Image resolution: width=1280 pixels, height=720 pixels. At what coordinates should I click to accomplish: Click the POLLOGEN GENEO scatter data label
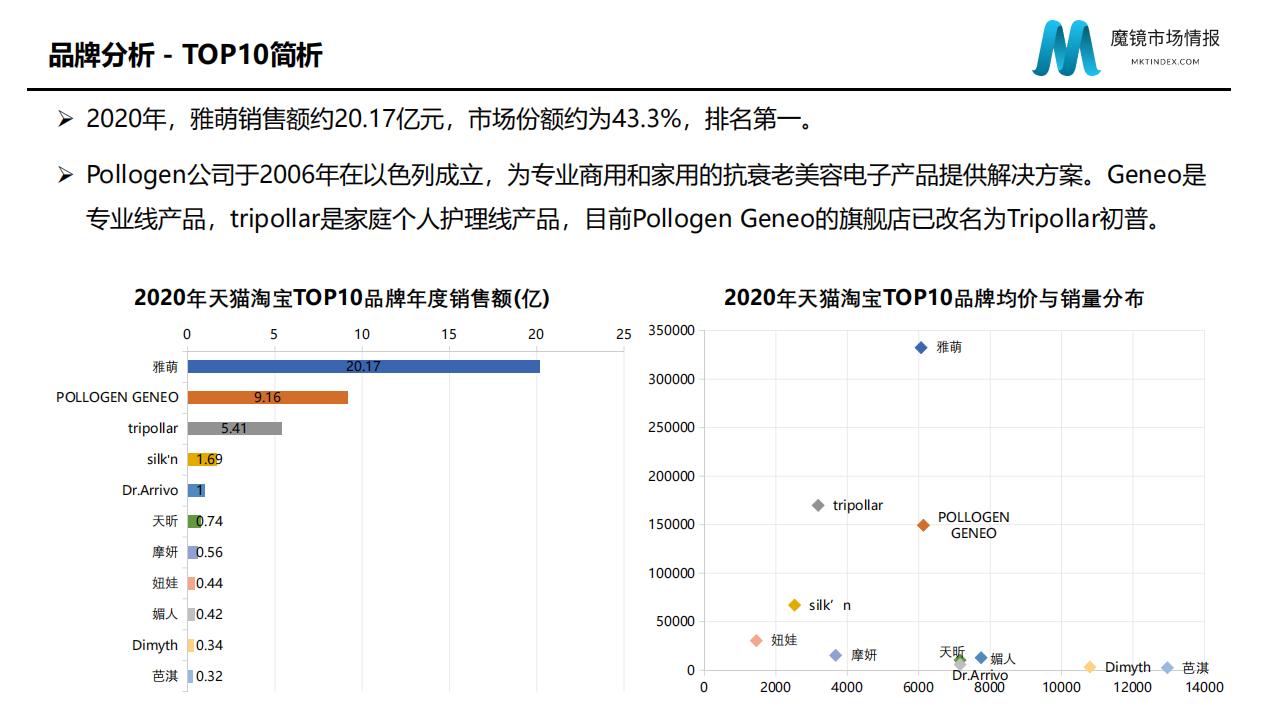pos(973,525)
